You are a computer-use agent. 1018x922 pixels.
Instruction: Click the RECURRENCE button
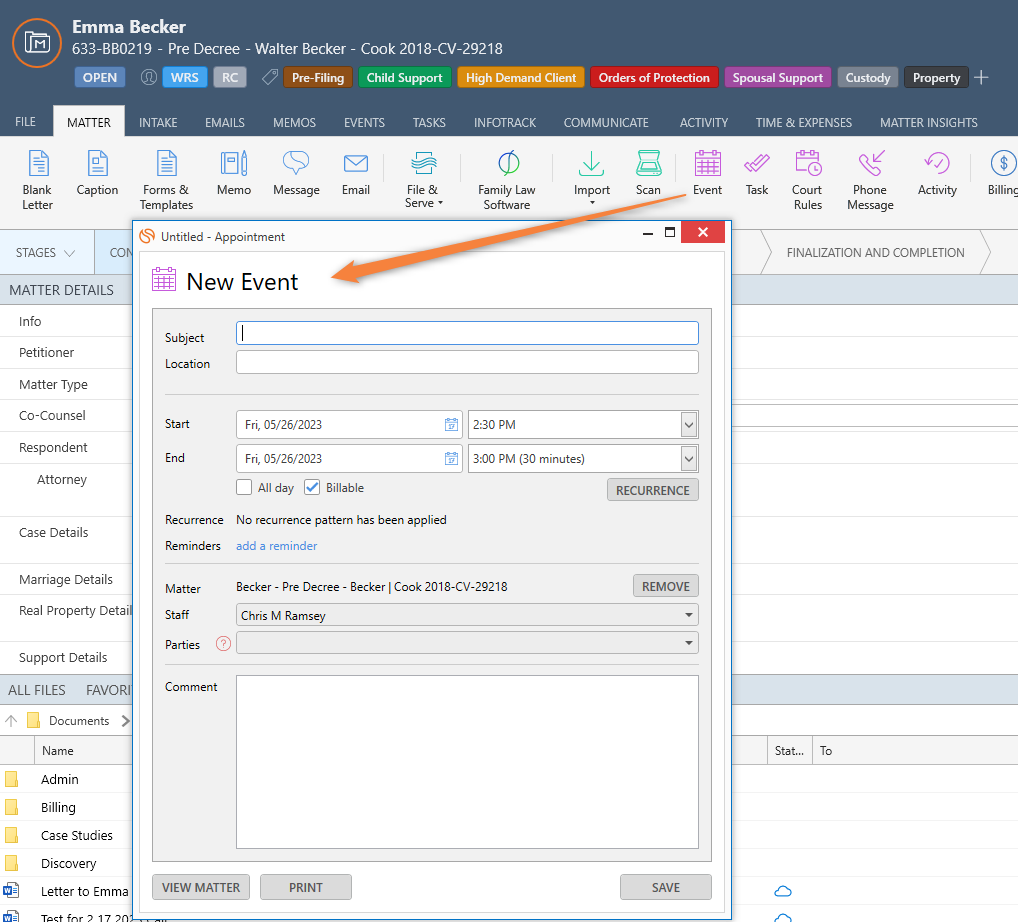[x=652, y=490]
